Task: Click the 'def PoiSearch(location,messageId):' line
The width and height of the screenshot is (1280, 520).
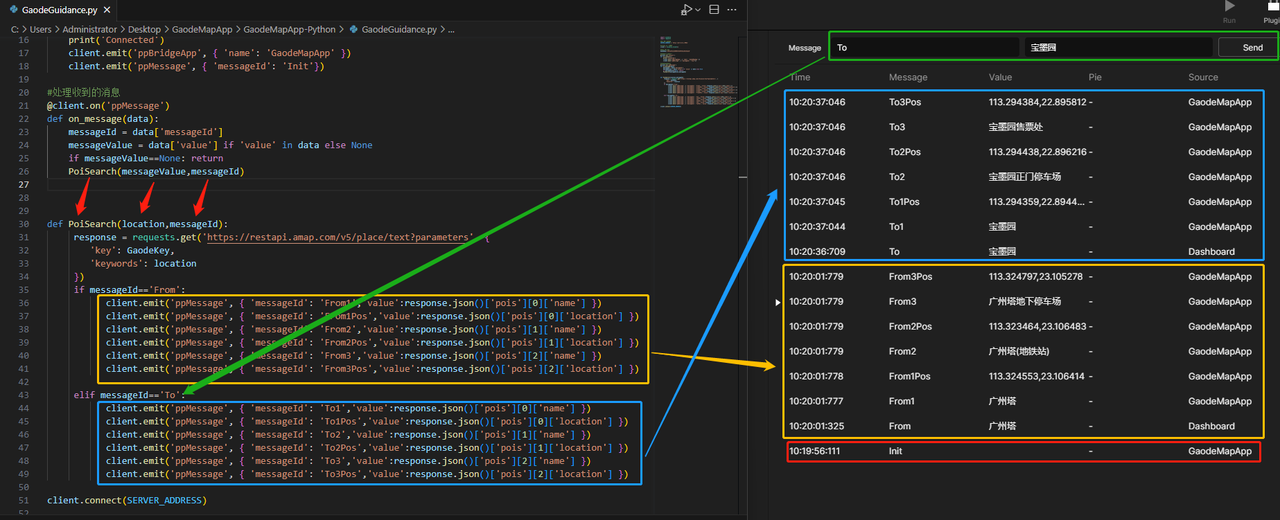Action: pos(137,224)
